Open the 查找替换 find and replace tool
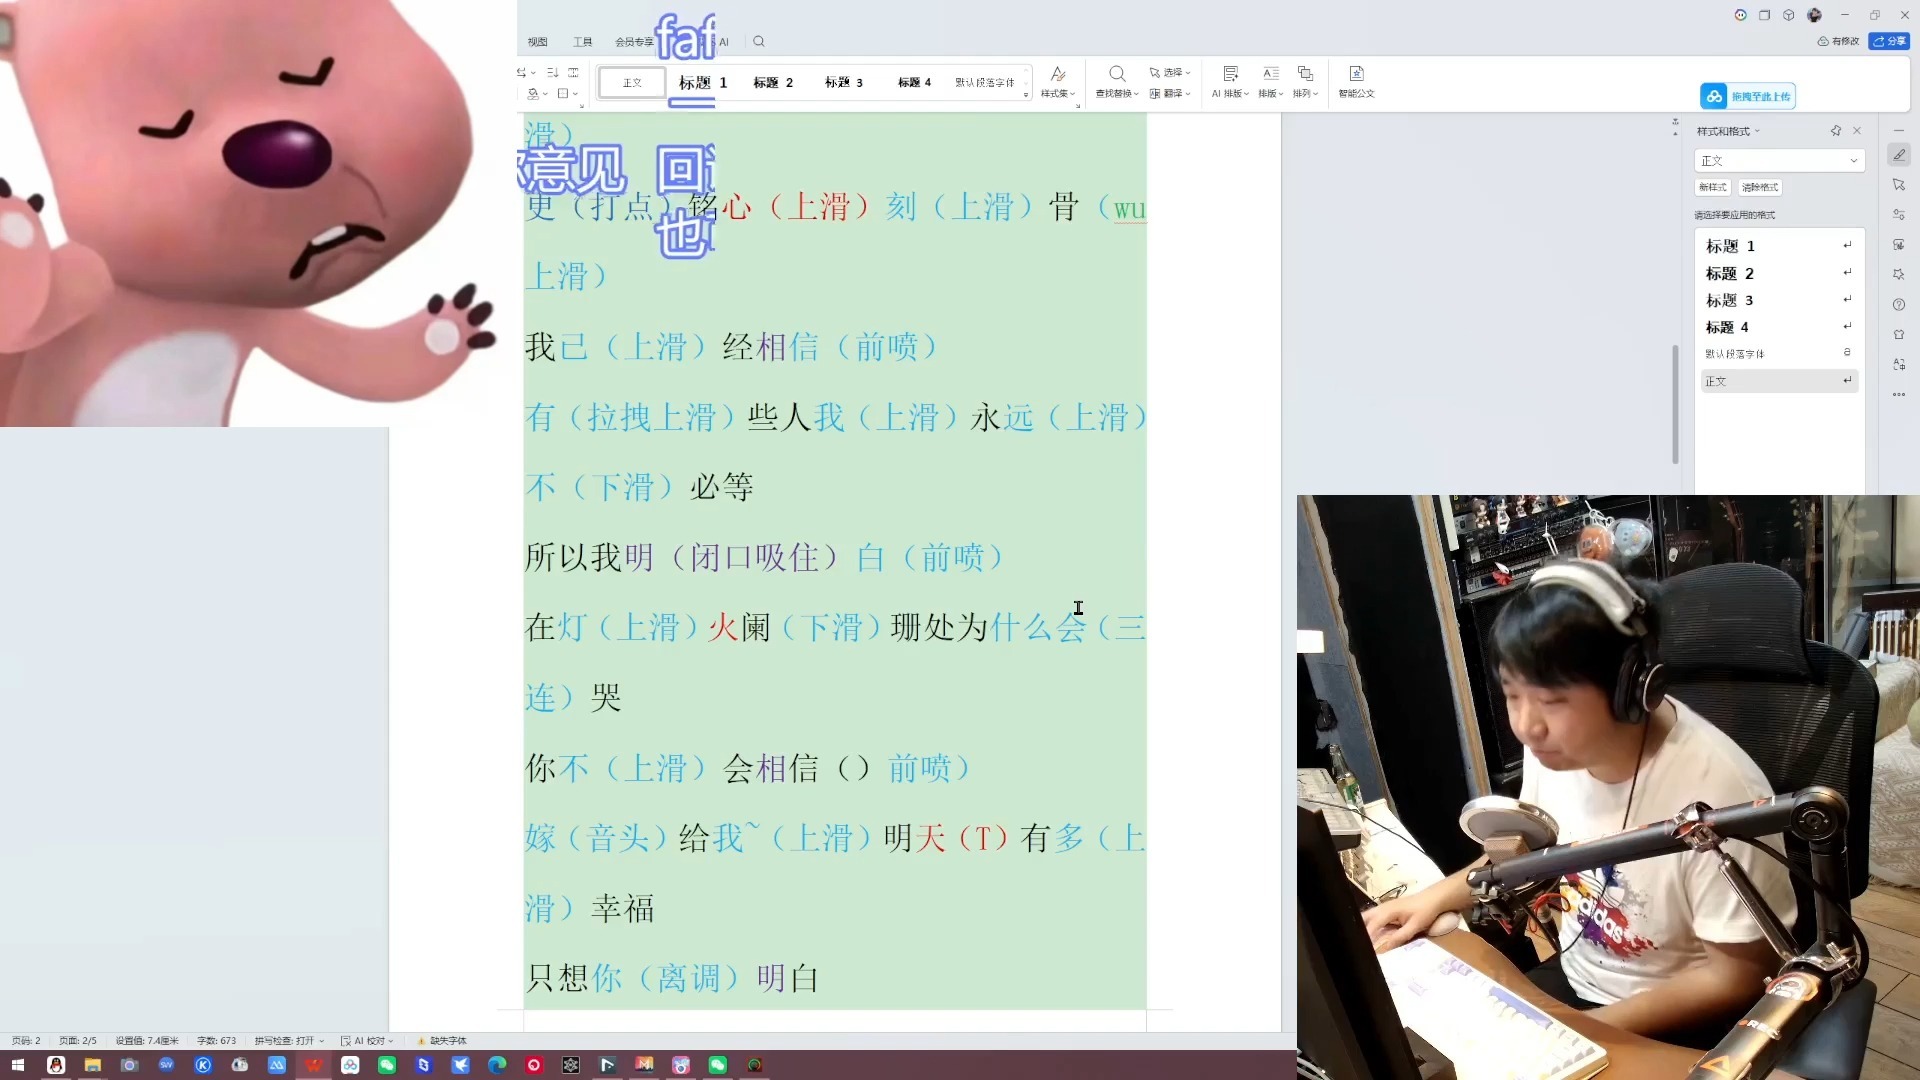The width and height of the screenshot is (1920, 1080). pos(1117,81)
